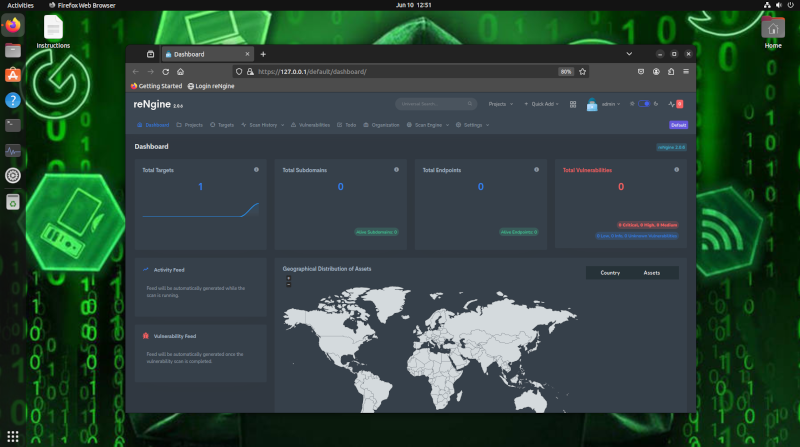This screenshot has width=800, height=447.
Task: Open Firefox from the Ubuntu dock
Action: pyautogui.click(x=13, y=26)
